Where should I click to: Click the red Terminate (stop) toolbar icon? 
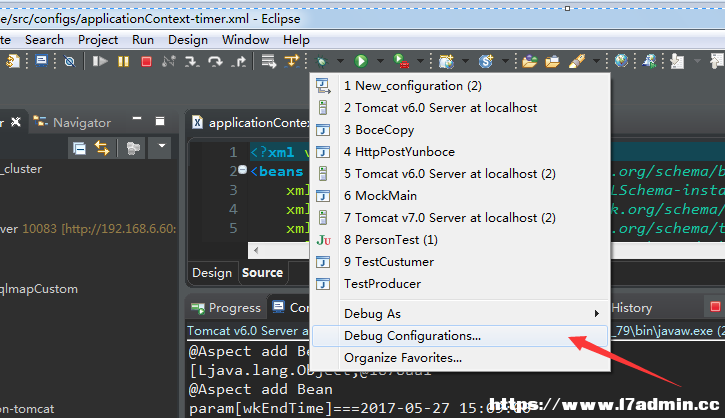[x=147, y=61]
